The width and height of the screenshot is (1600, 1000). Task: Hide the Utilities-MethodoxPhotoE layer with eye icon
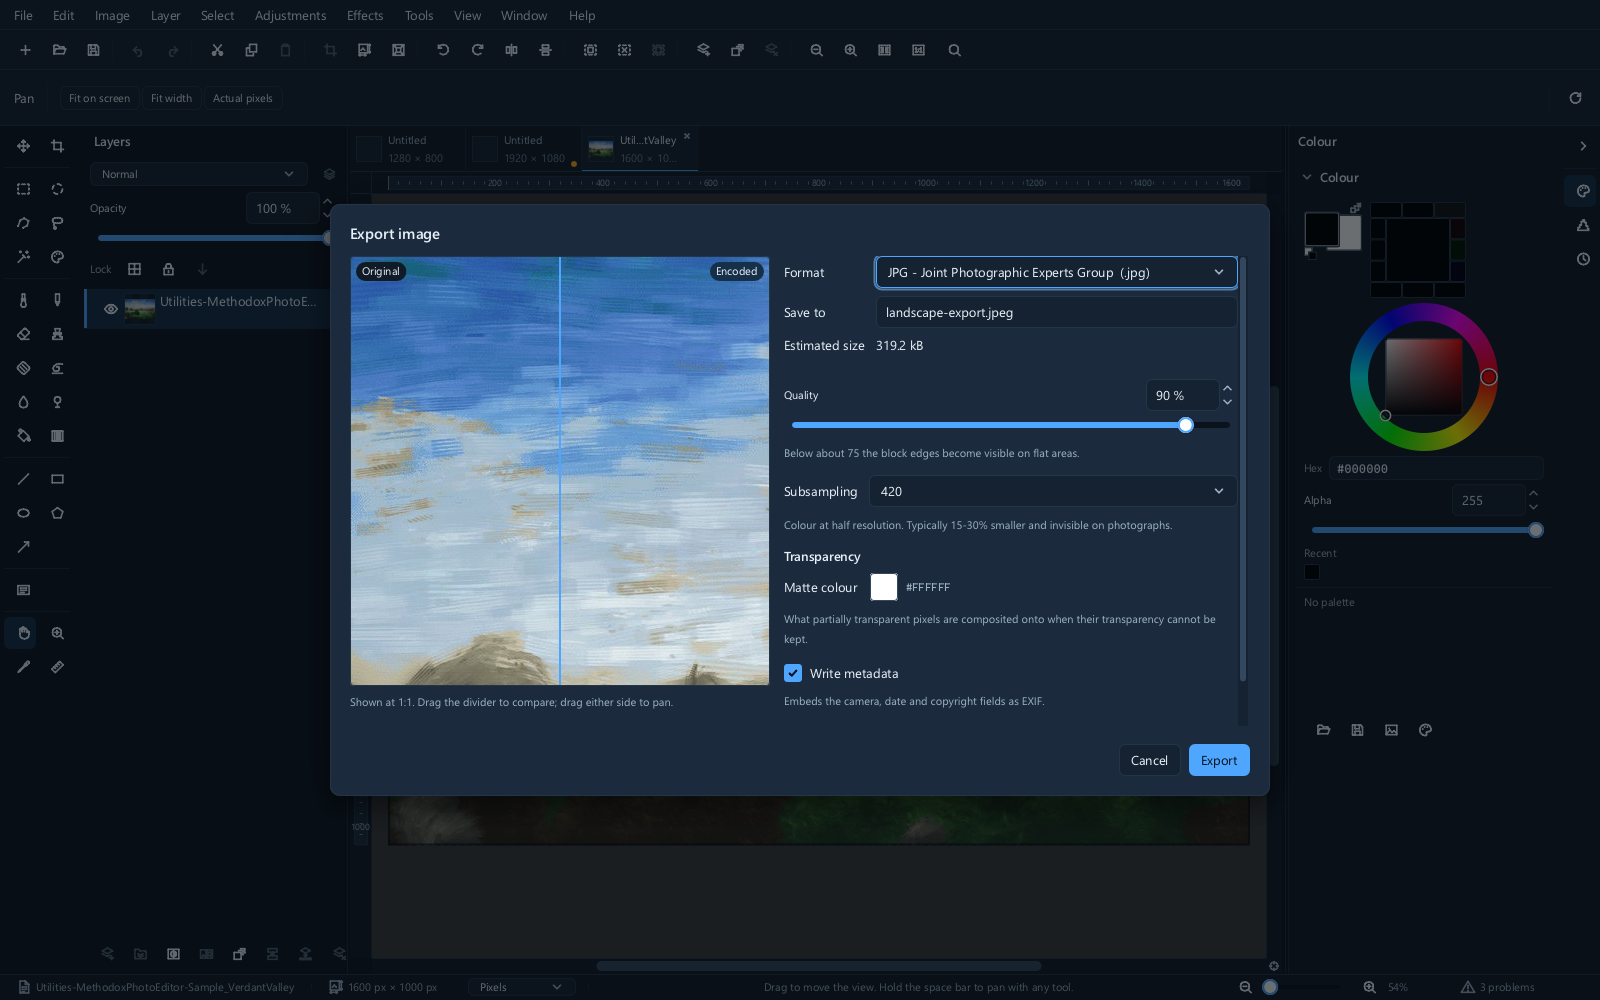pos(111,309)
